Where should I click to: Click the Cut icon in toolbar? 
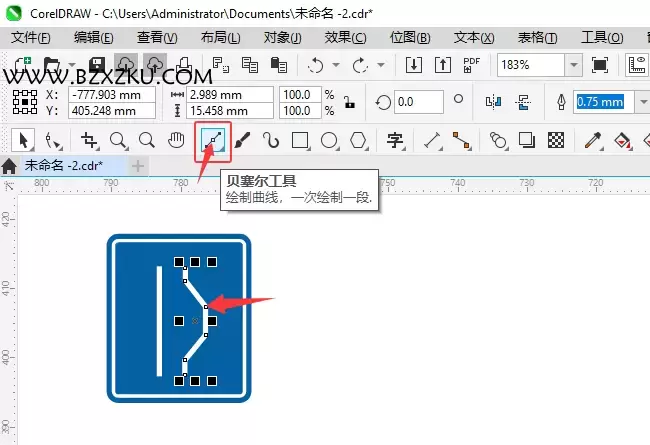click(x=221, y=65)
